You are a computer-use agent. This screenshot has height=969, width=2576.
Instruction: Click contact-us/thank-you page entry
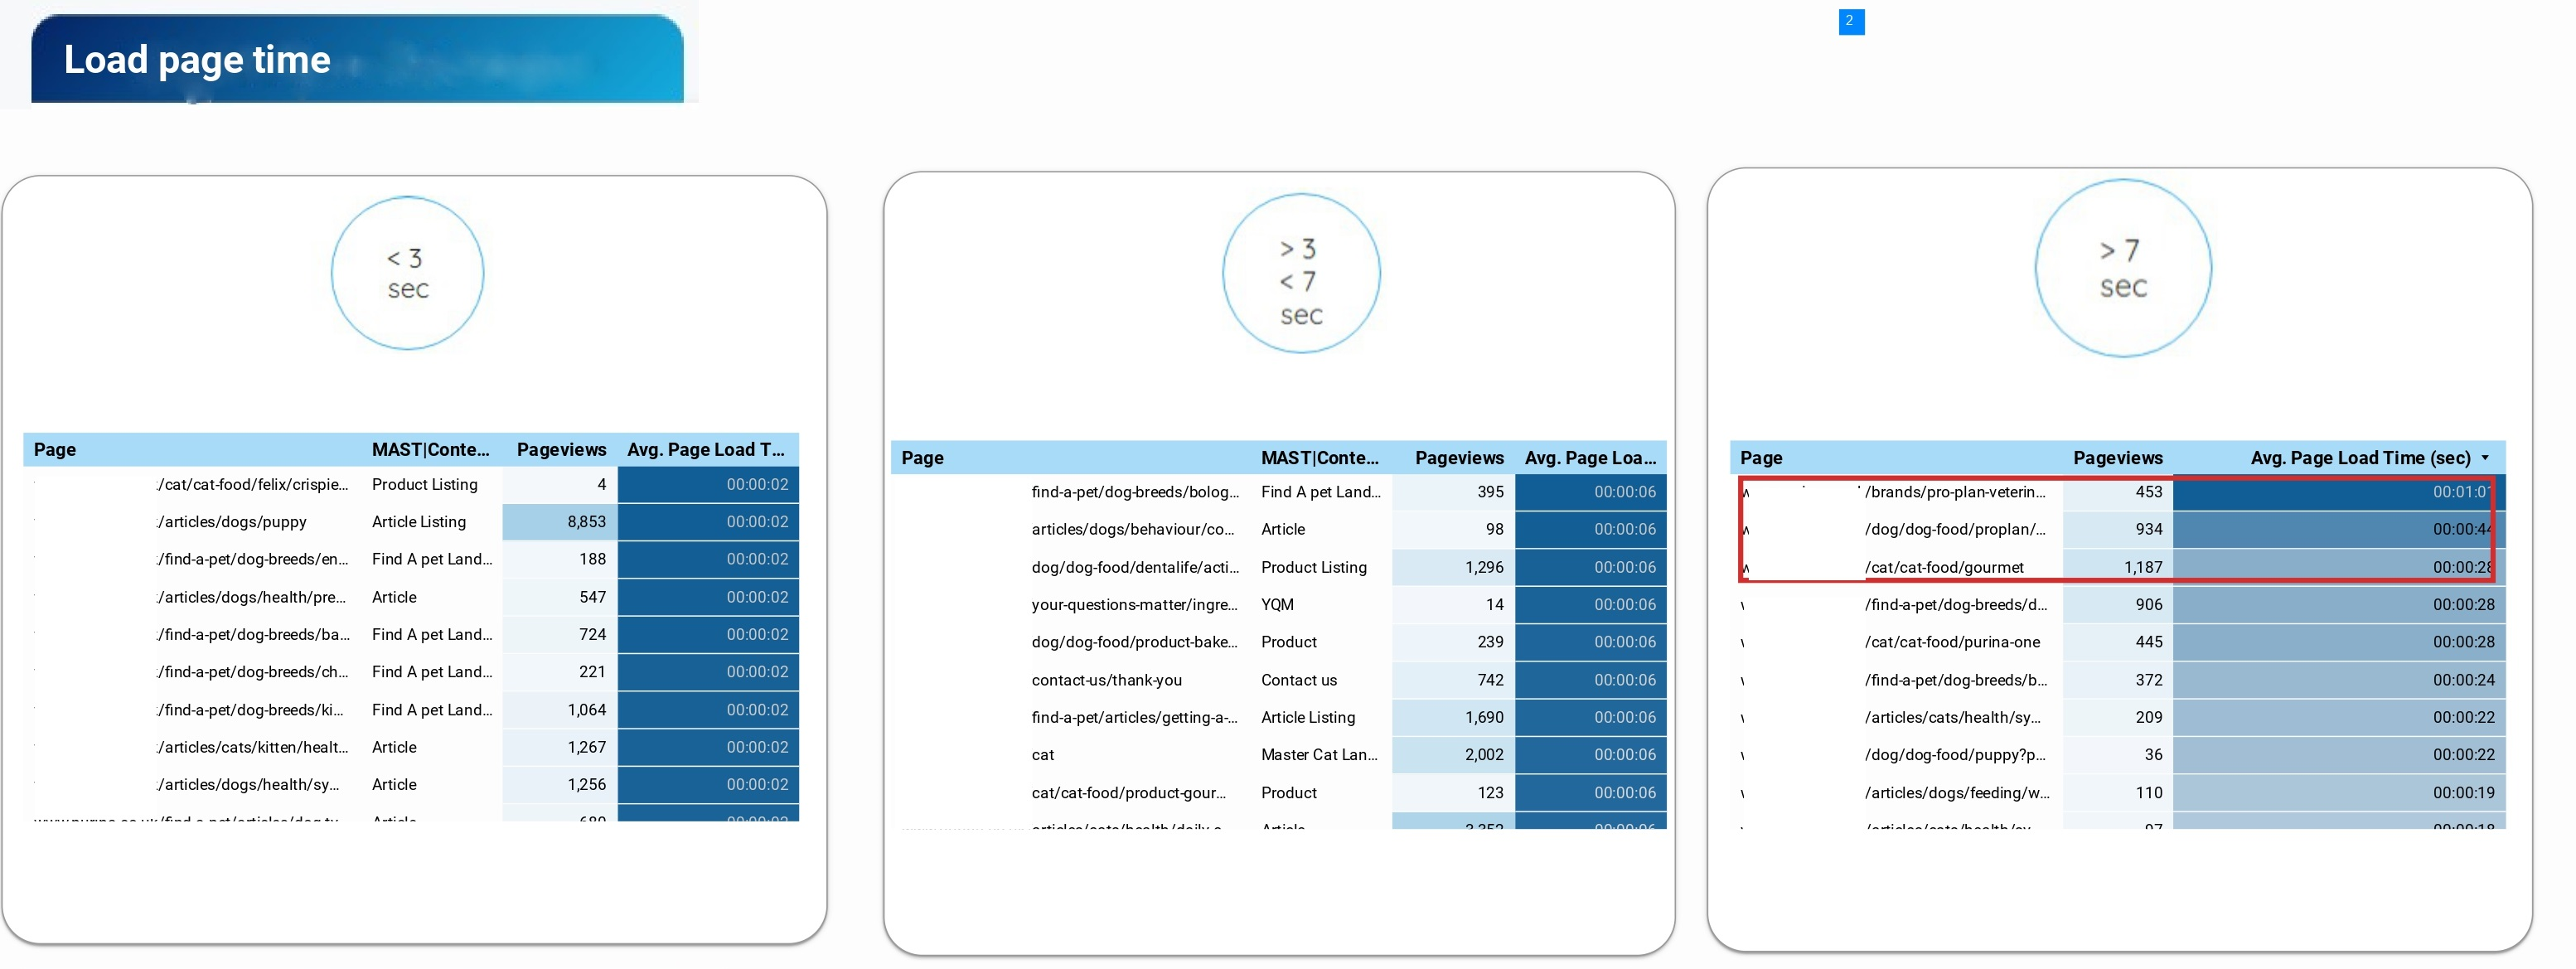(x=1106, y=680)
